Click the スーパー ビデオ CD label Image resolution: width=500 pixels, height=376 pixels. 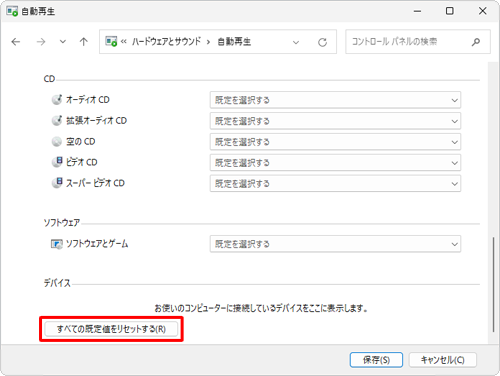(x=95, y=183)
